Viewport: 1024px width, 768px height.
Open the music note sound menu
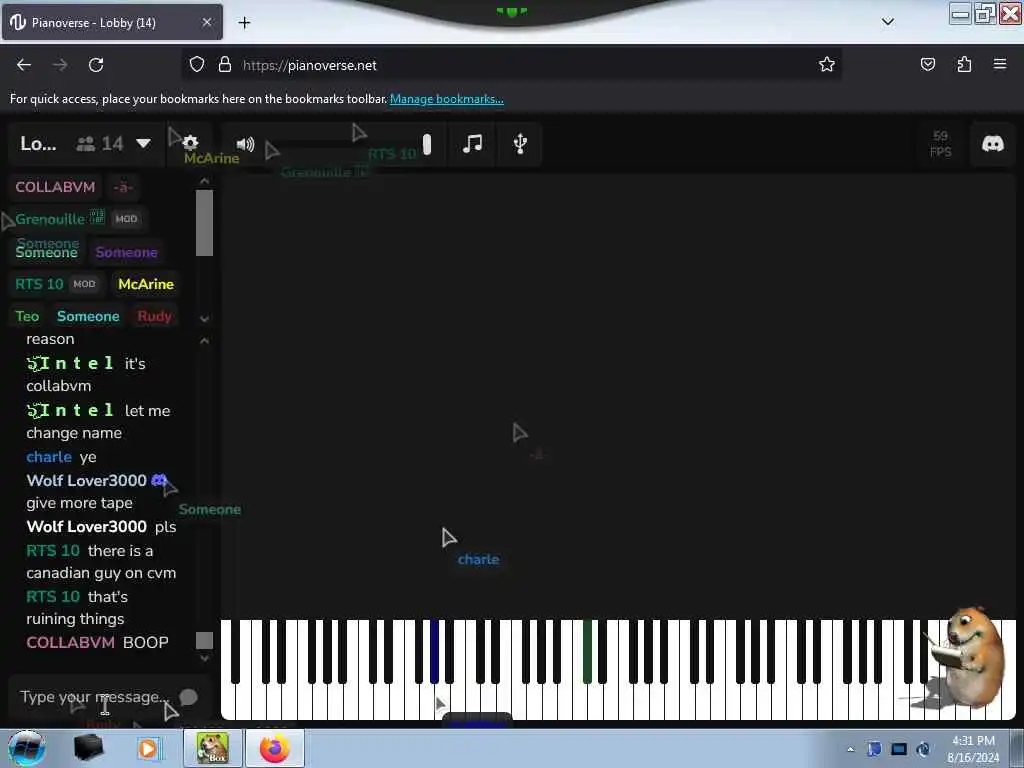tap(472, 144)
